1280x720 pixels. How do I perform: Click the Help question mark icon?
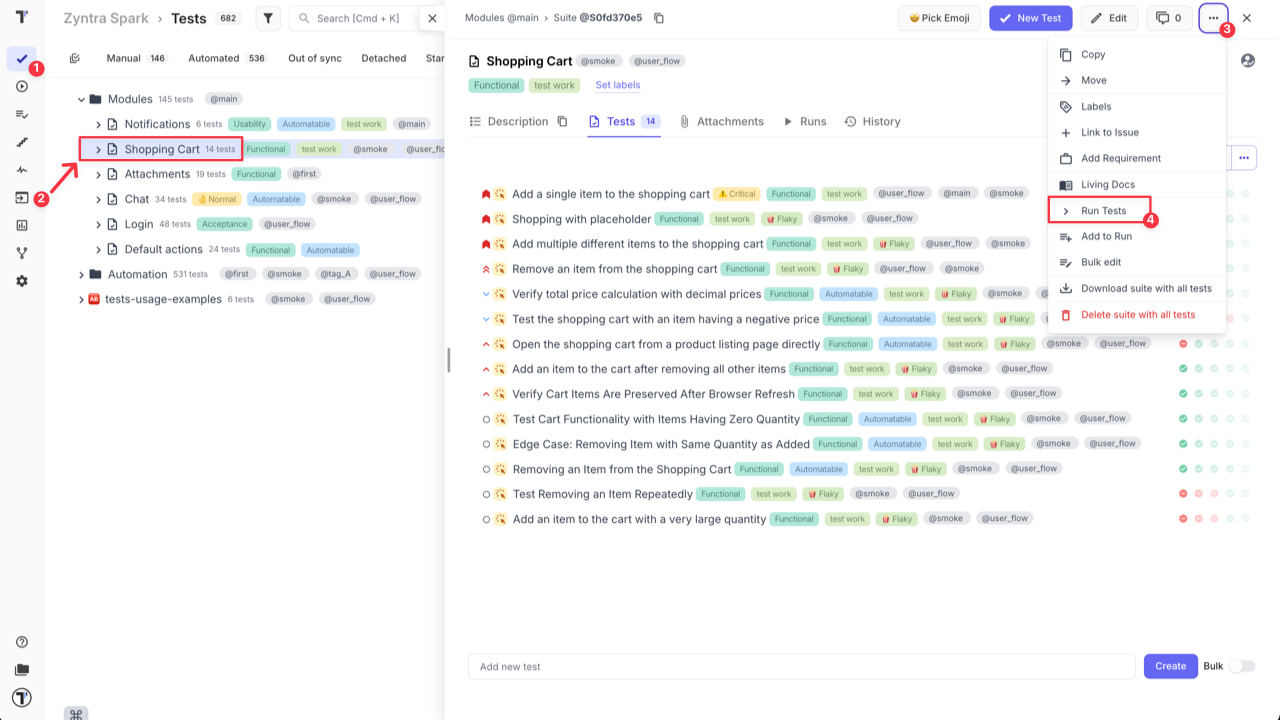click(22, 644)
